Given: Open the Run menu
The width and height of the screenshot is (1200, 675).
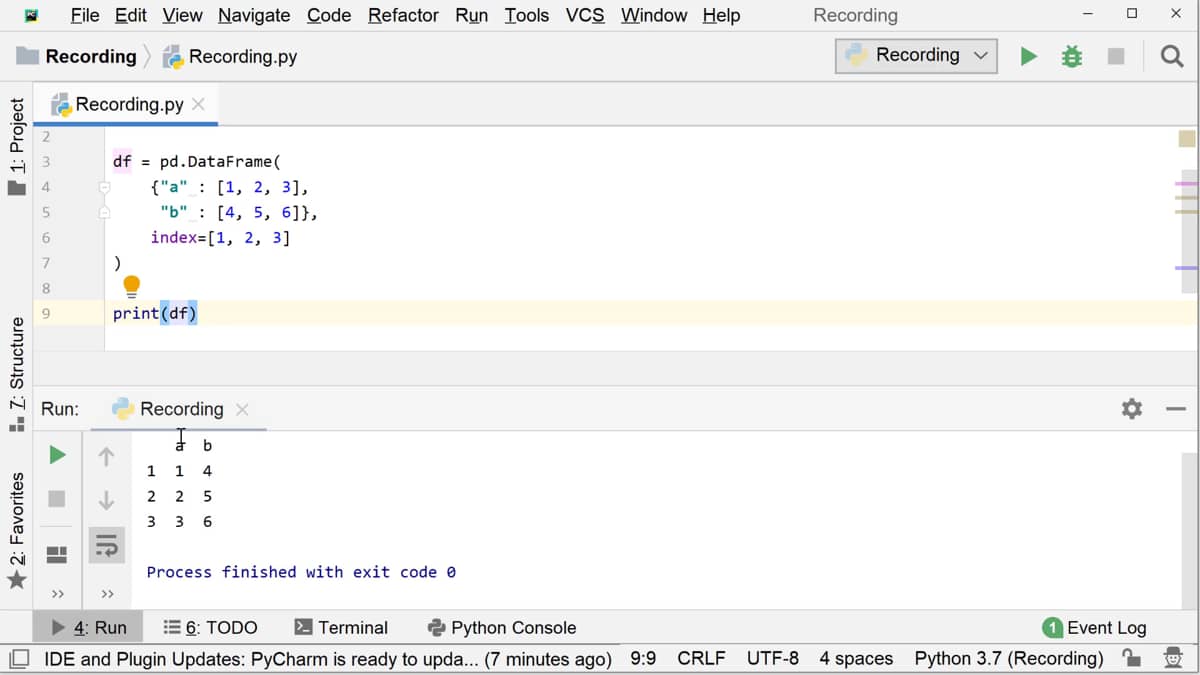Looking at the screenshot, I should click(471, 15).
